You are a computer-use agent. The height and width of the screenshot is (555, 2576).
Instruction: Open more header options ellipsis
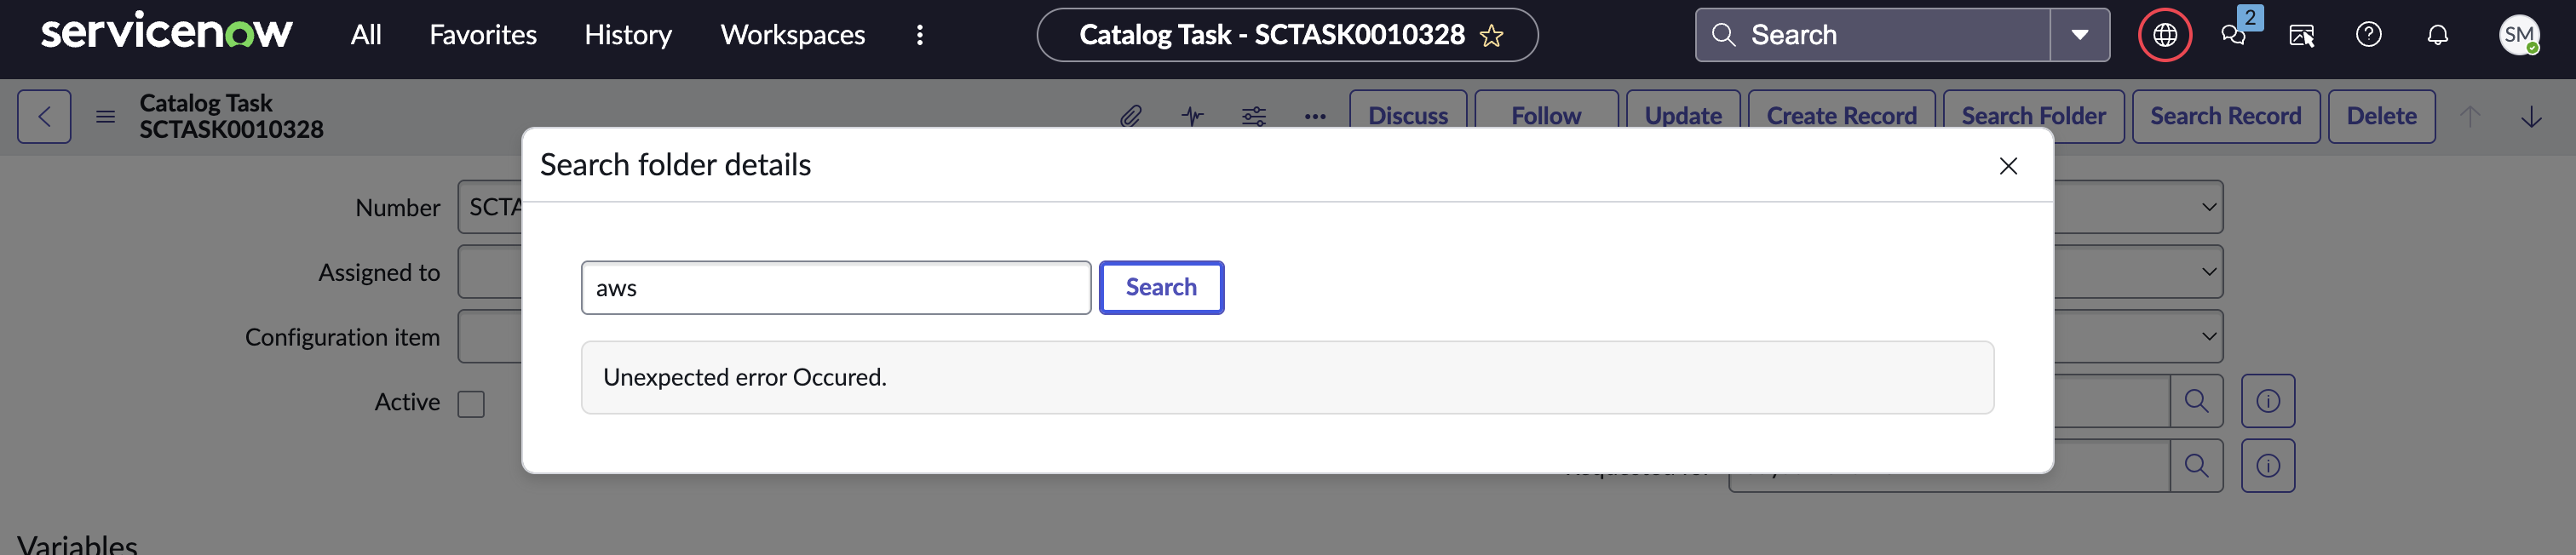(x=1314, y=117)
